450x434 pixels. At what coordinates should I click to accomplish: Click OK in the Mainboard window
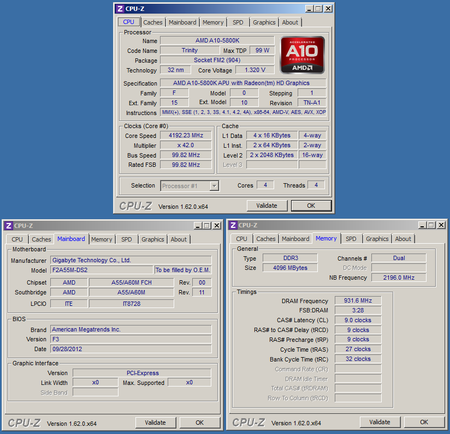[200, 423]
